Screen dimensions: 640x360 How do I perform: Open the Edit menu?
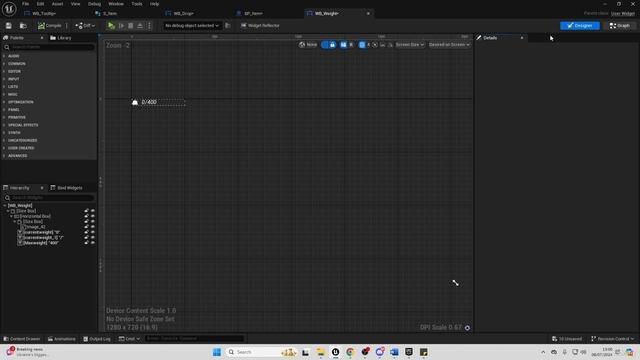[x=40, y=4]
